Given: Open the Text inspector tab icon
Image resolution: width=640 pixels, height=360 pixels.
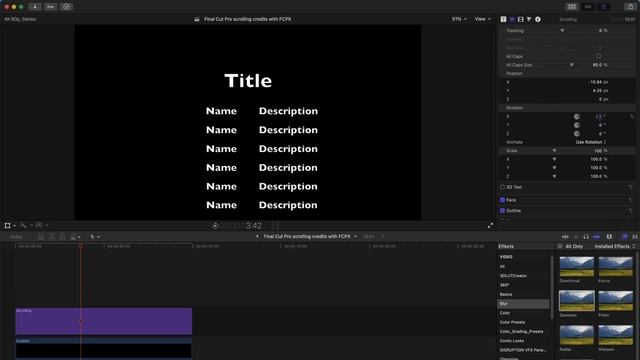Looking at the screenshot, I should (512, 19).
